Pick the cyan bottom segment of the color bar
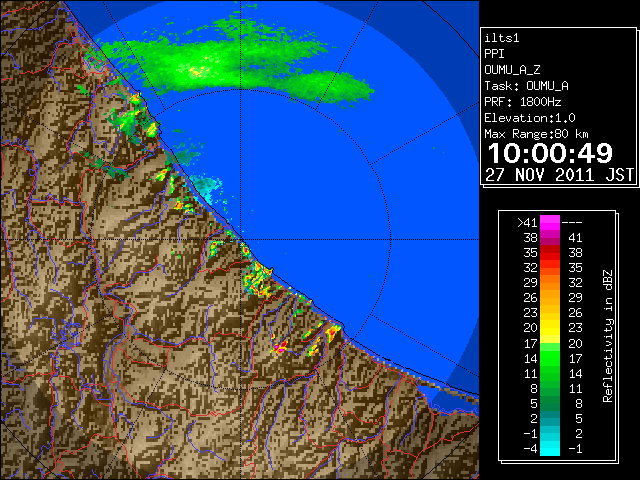Image resolution: width=640 pixels, height=480 pixels. point(550,448)
